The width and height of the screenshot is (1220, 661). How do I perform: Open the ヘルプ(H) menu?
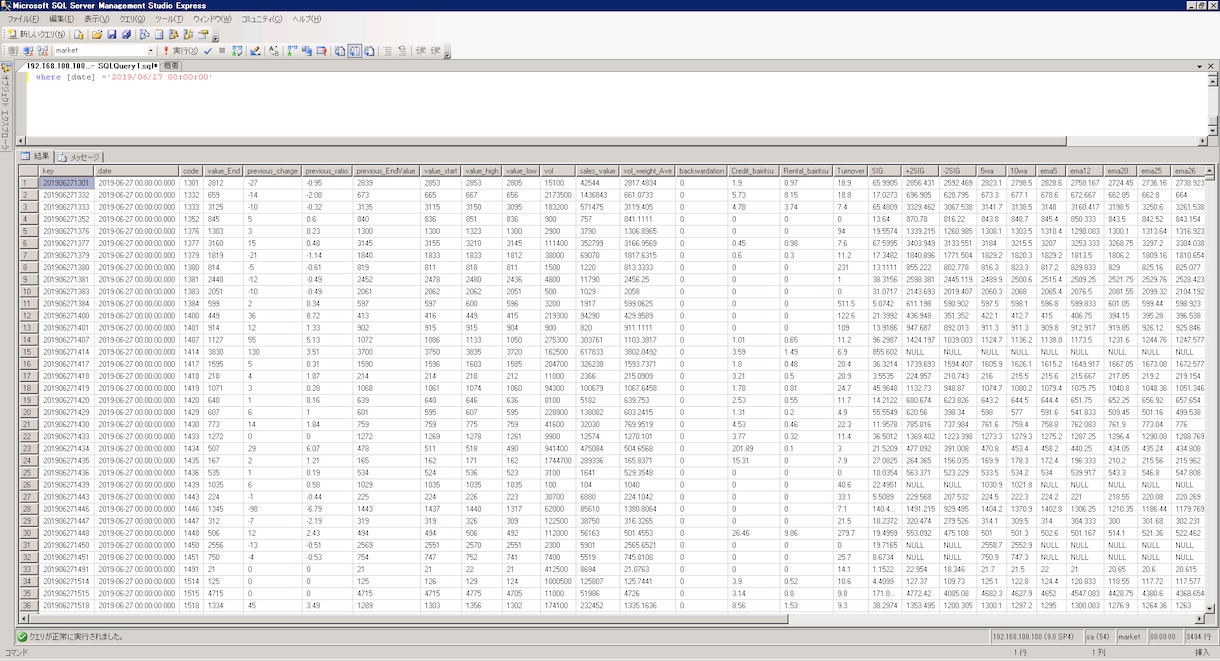click(x=309, y=19)
